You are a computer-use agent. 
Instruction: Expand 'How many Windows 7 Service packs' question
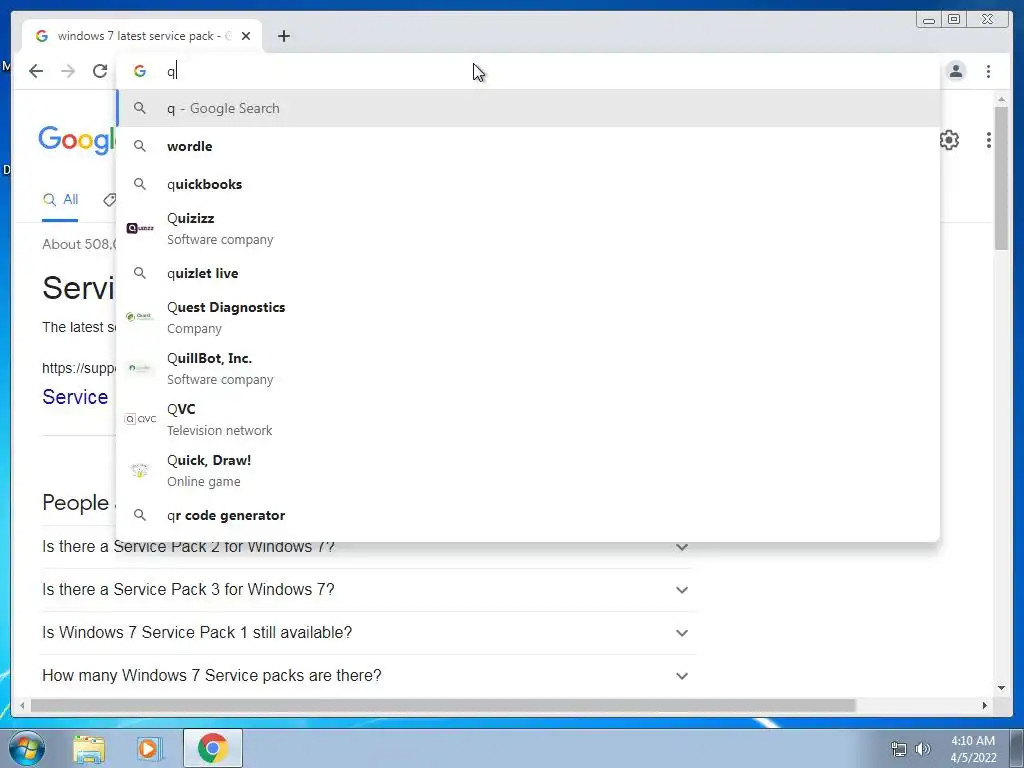(368, 675)
